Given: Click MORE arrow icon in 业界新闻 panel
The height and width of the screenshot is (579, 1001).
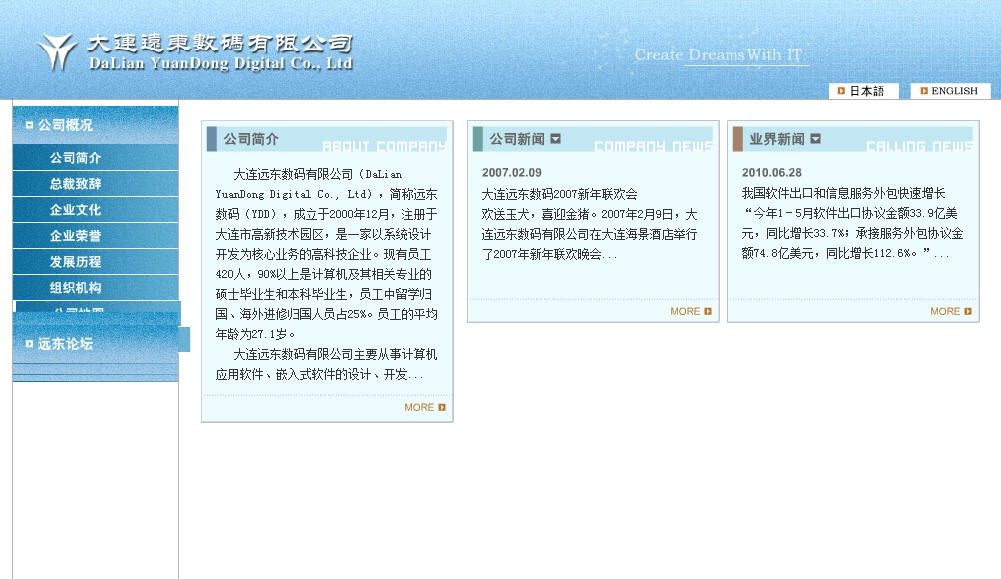Looking at the screenshot, I should [968, 311].
